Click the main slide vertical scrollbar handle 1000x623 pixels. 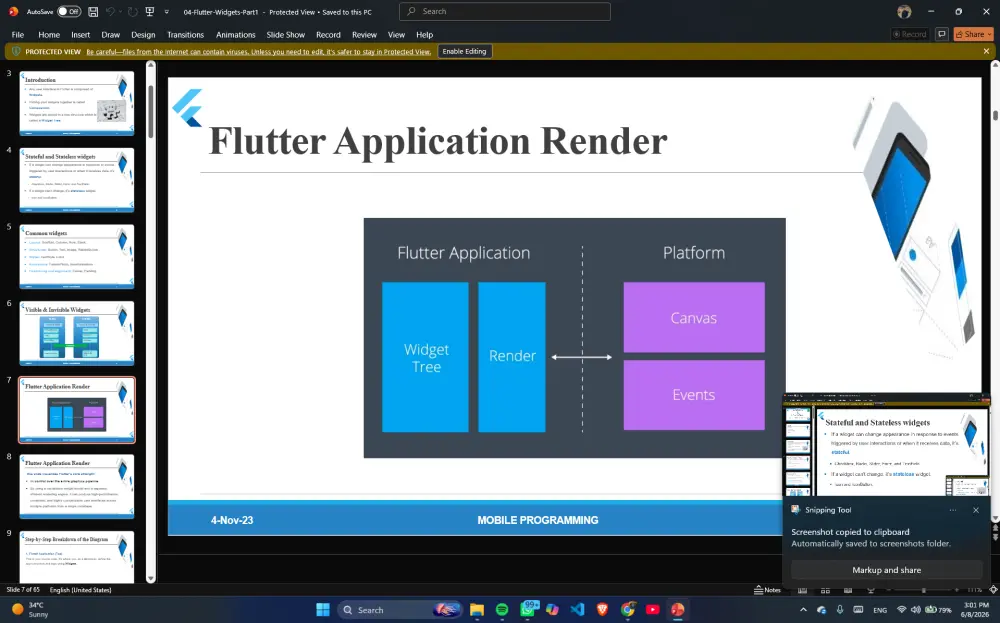tap(995, 115)
